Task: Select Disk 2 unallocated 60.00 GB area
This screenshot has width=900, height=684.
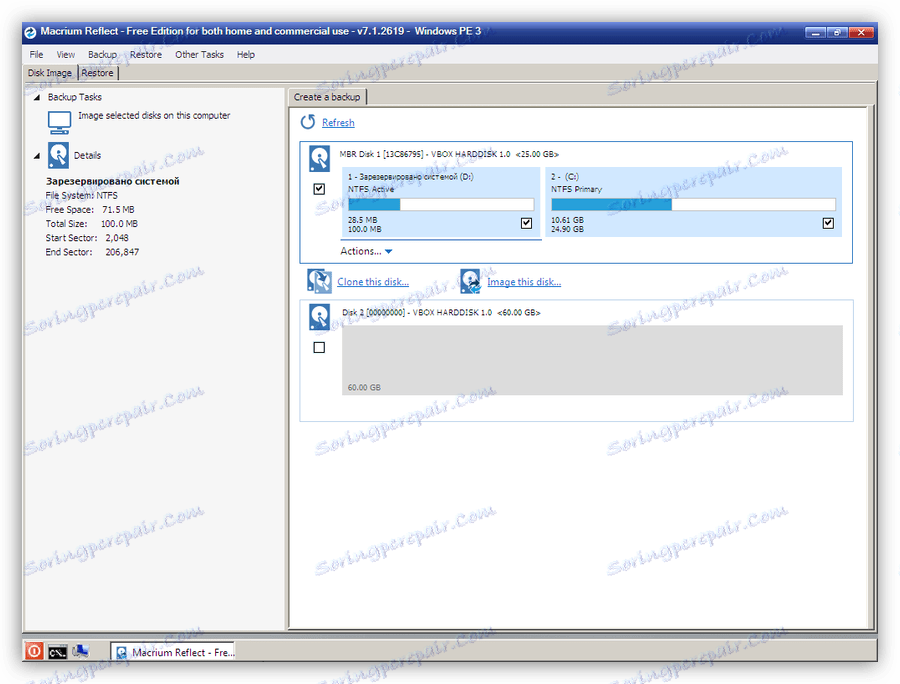Action: click(592, 360)
